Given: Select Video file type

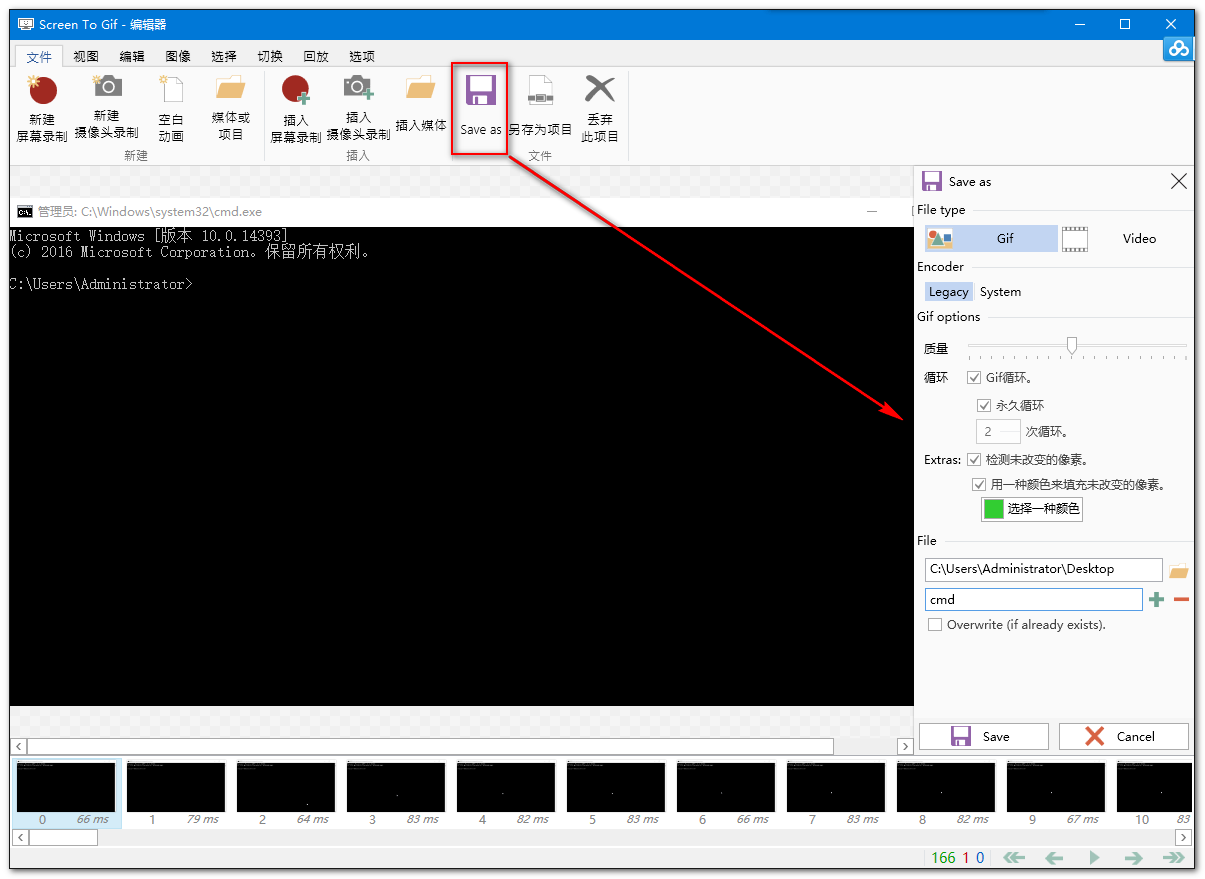Looking at the screenshot, I should pyautogui.click(x=1125, y=238).
